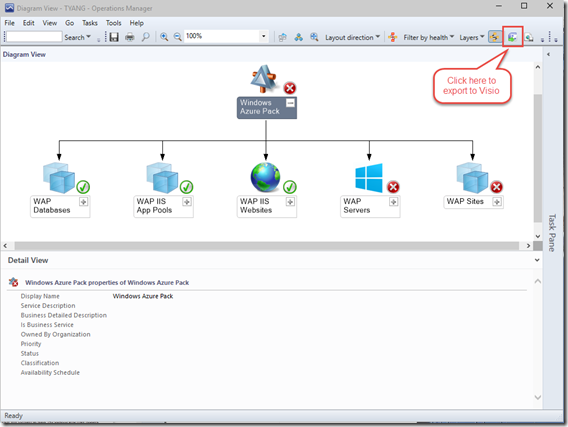This screenshot has height=427, width=568.
Task: Click the Is Business Service property label
Action: click(47, 325)
